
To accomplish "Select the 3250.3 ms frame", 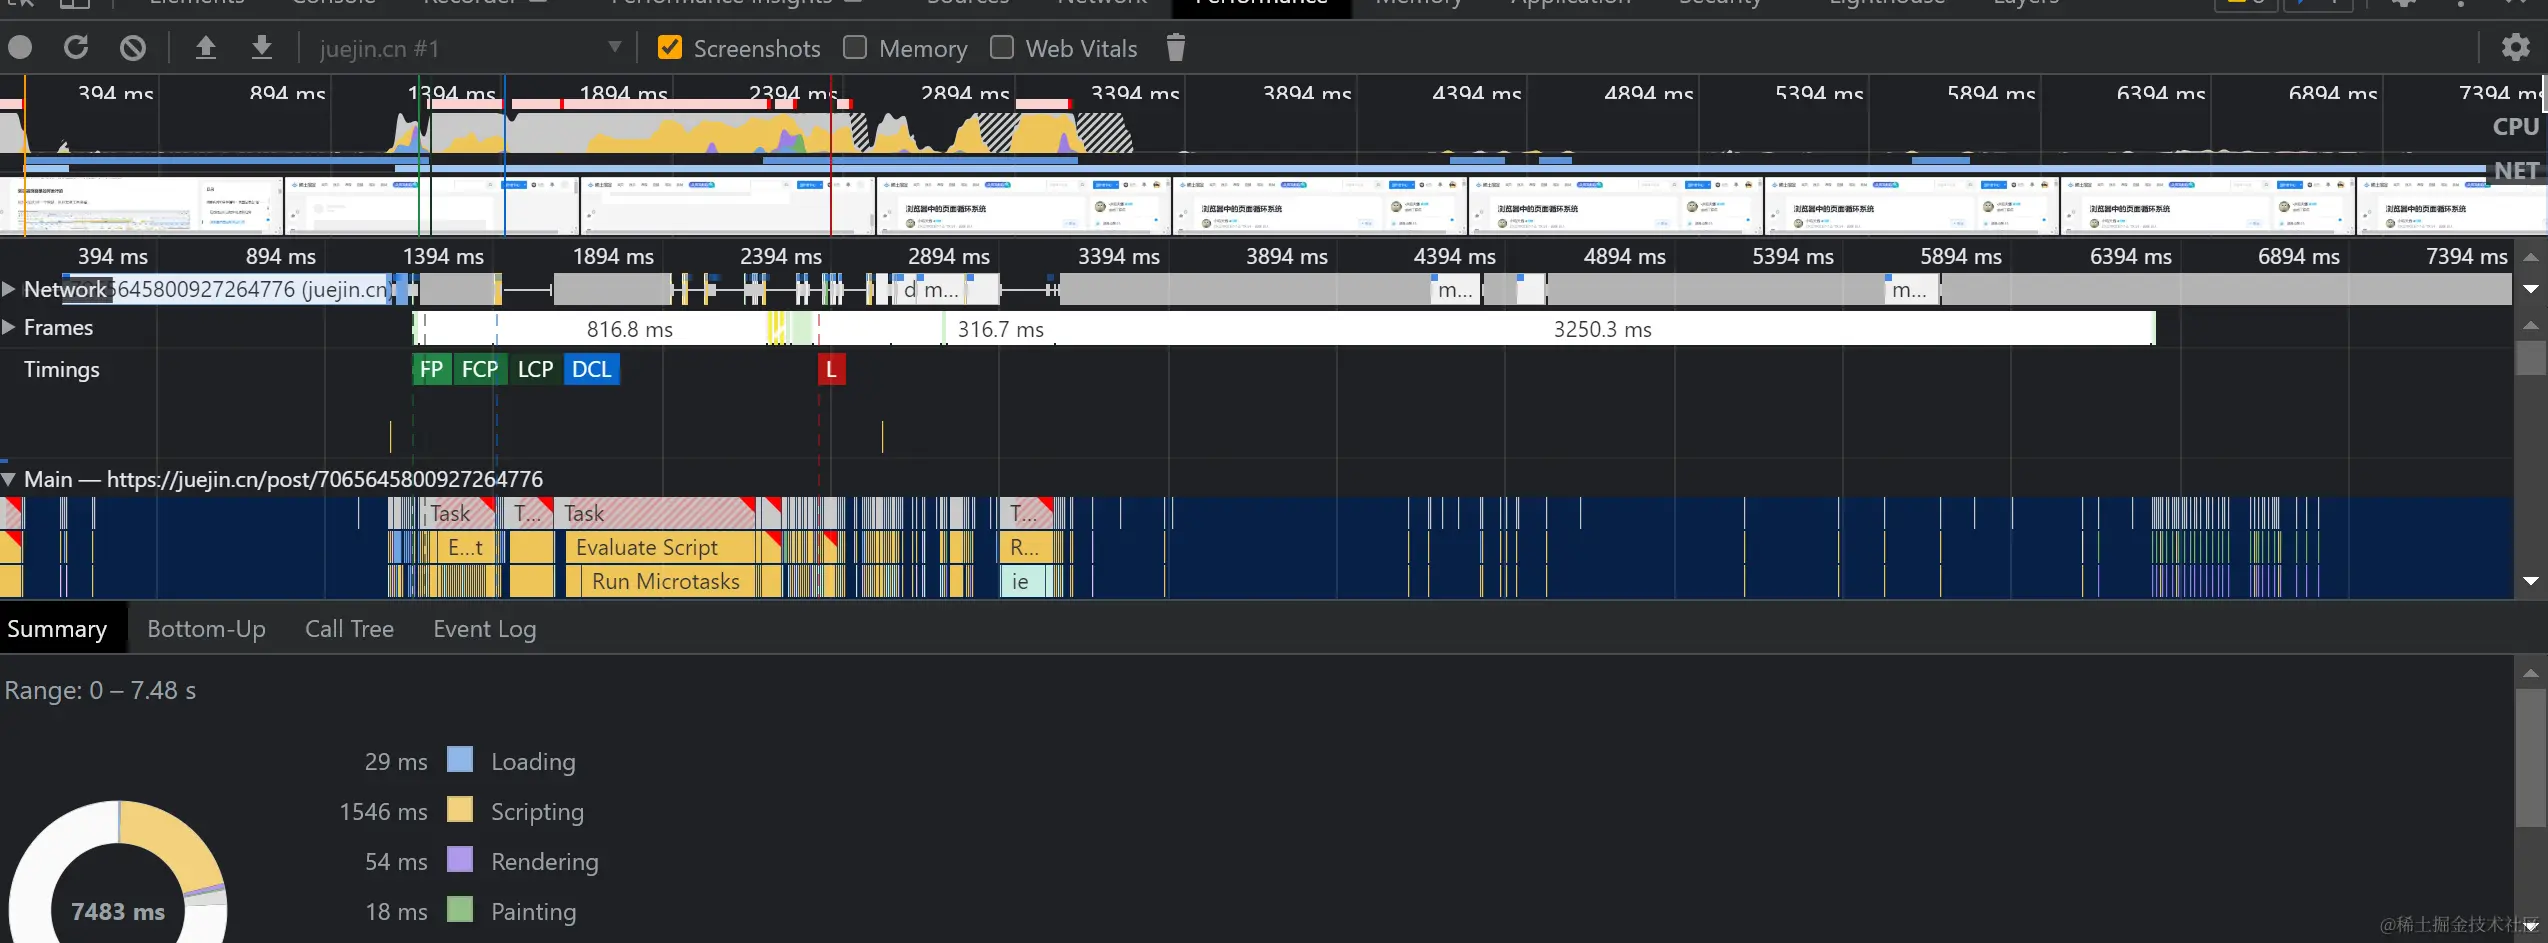I will point(1603,329).
